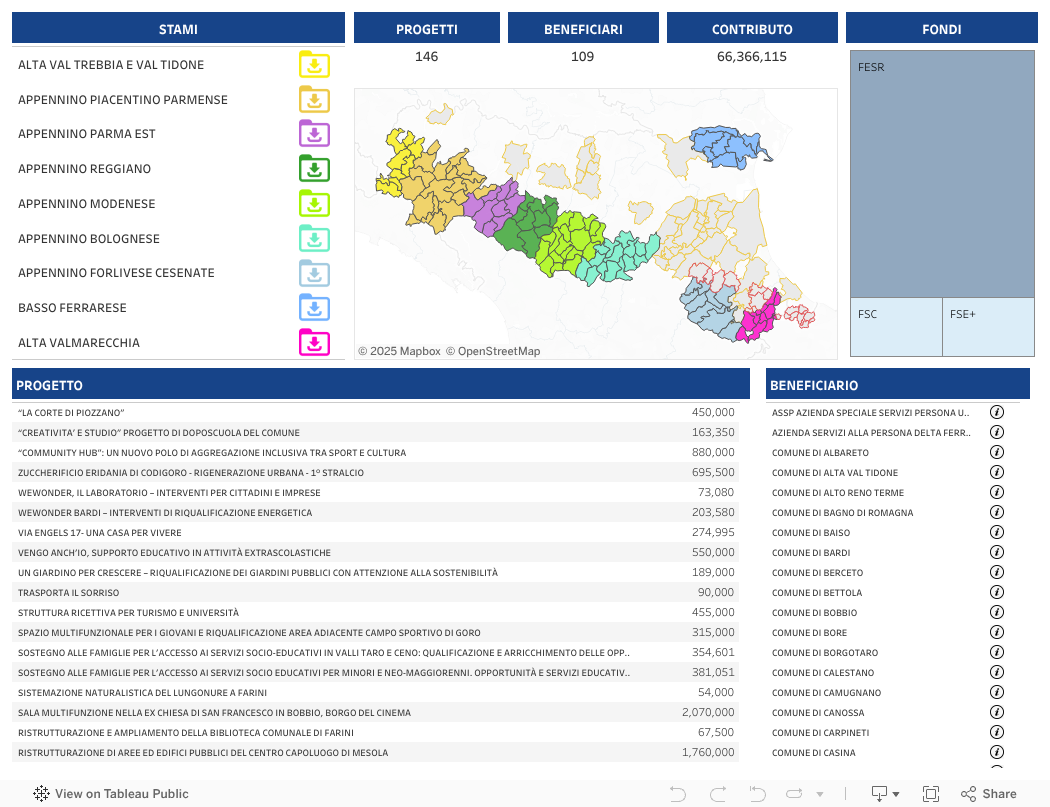Viewport: 1050px width, 807px height.
Task: Click the Share button
Action: [x=988, y=794]
